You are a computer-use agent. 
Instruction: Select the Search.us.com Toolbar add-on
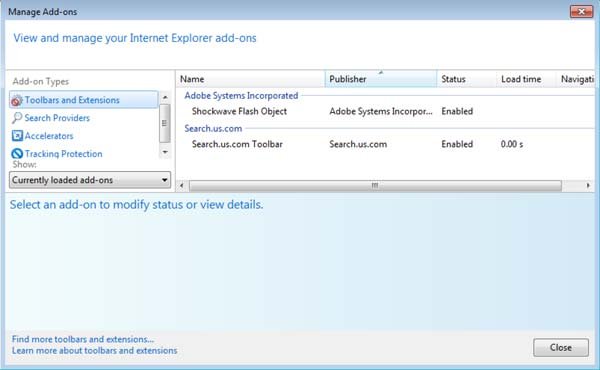[237, 144]
